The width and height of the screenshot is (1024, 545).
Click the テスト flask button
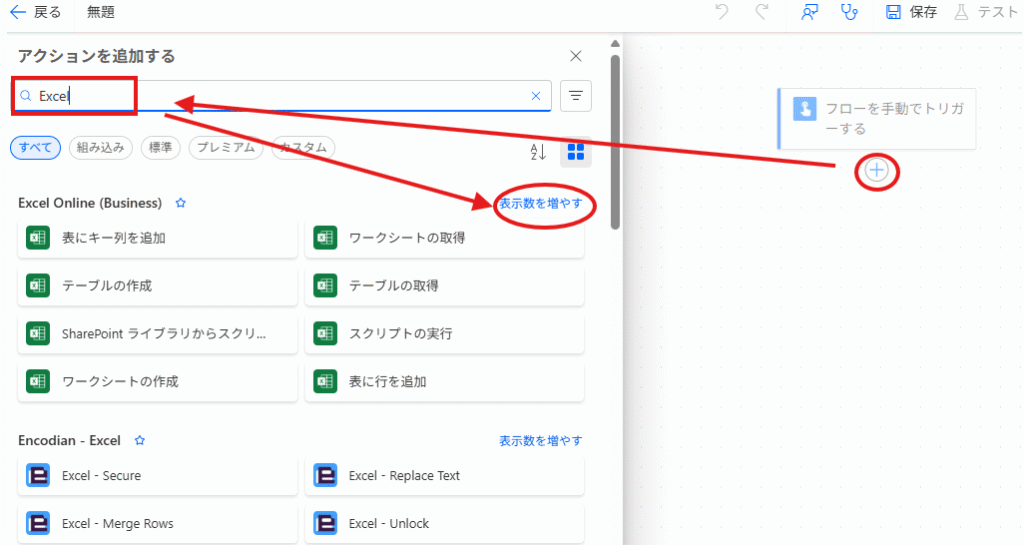986,12
